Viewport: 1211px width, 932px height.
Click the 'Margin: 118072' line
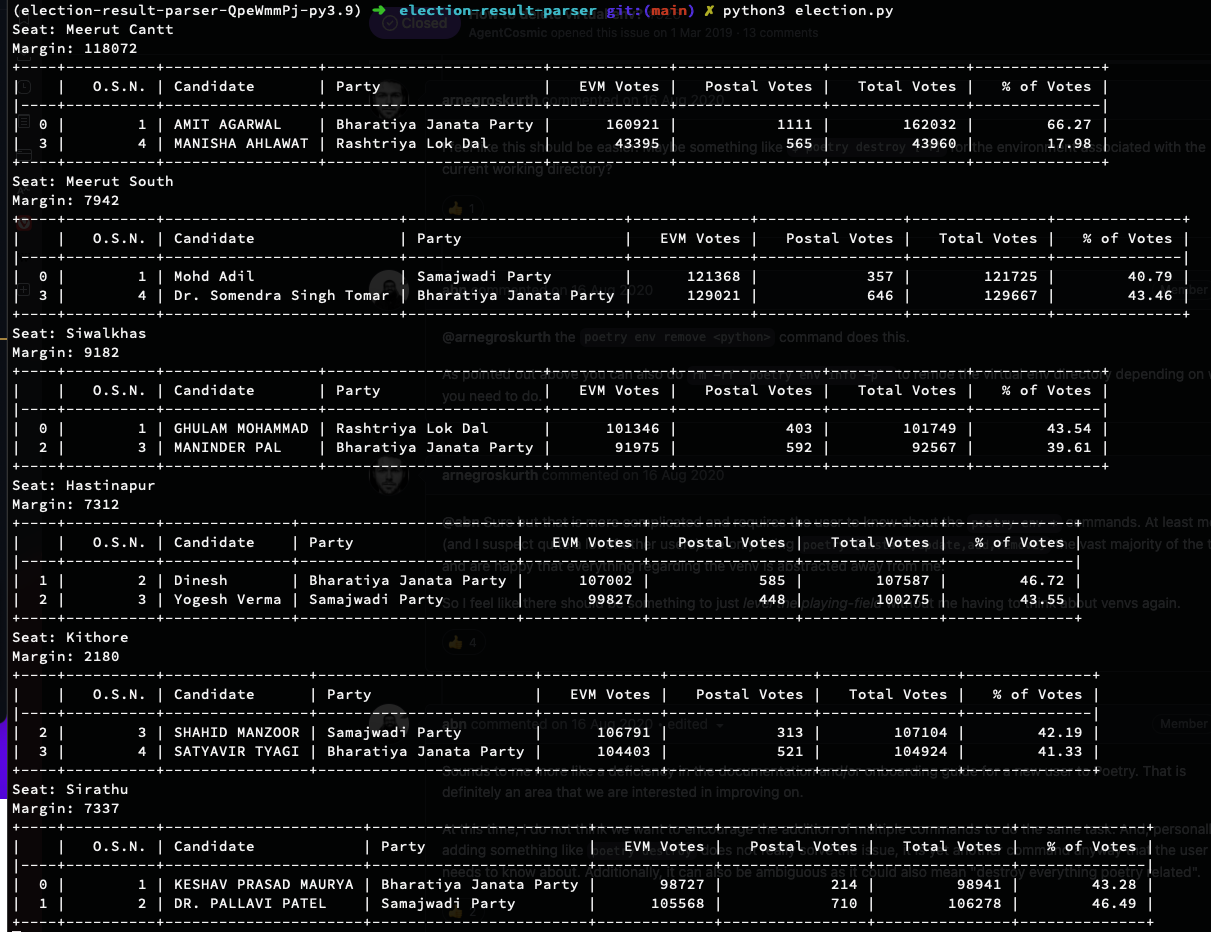click(75, 48)
